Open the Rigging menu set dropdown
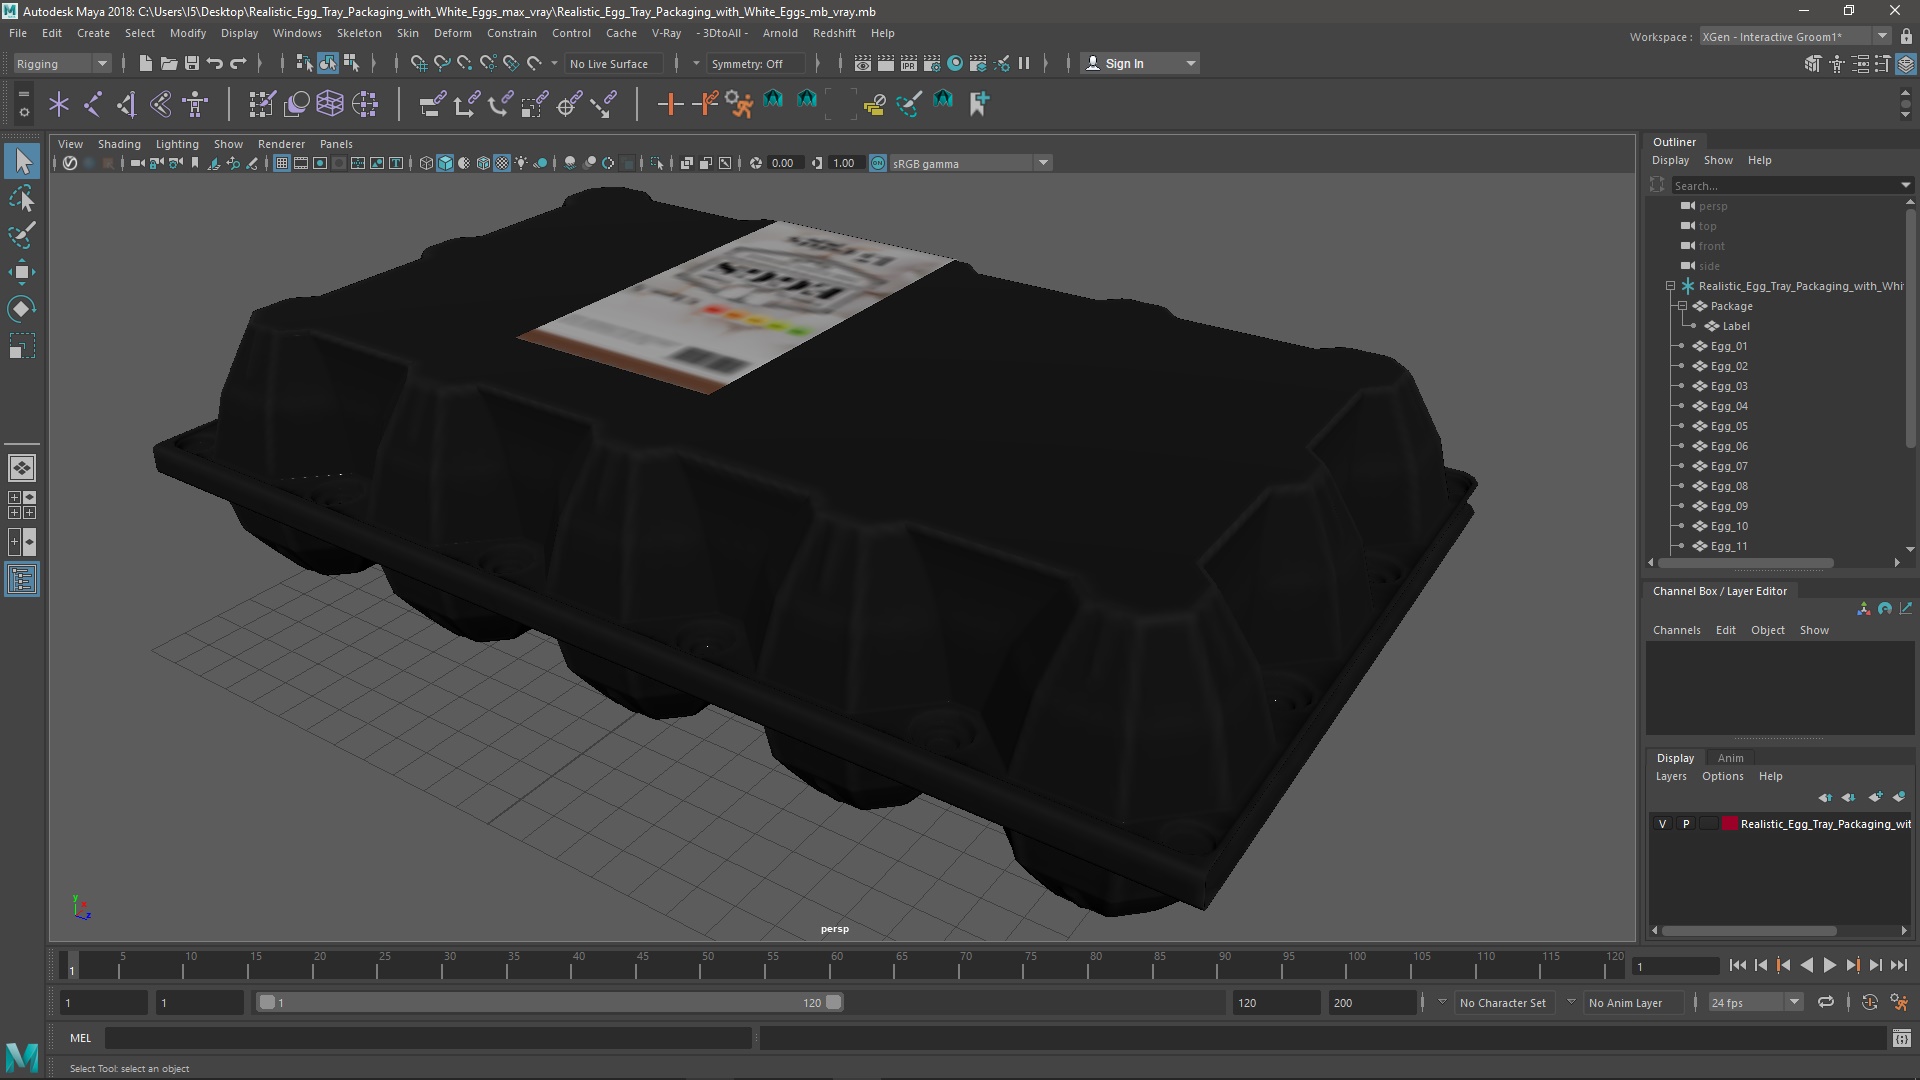The image size is (1920, 1080). click(62, 63)
